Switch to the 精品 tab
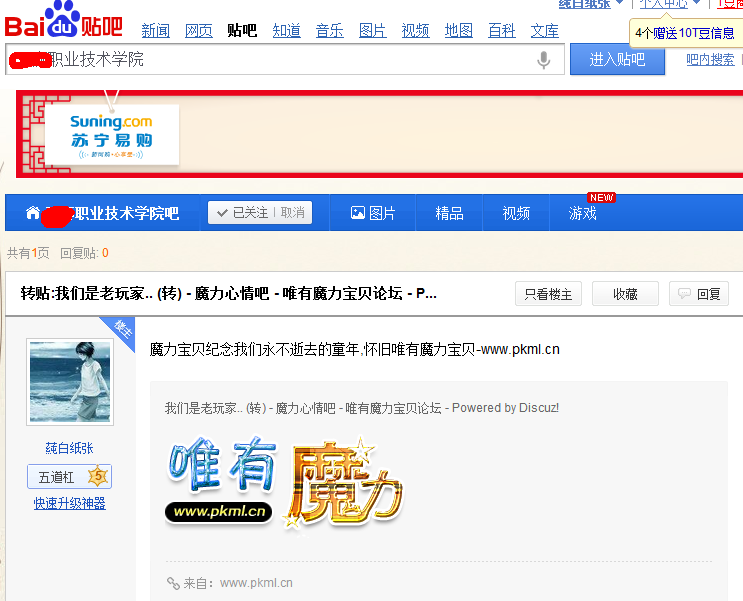The width and height of the screenshot is (743, 601). coord(449,213)
